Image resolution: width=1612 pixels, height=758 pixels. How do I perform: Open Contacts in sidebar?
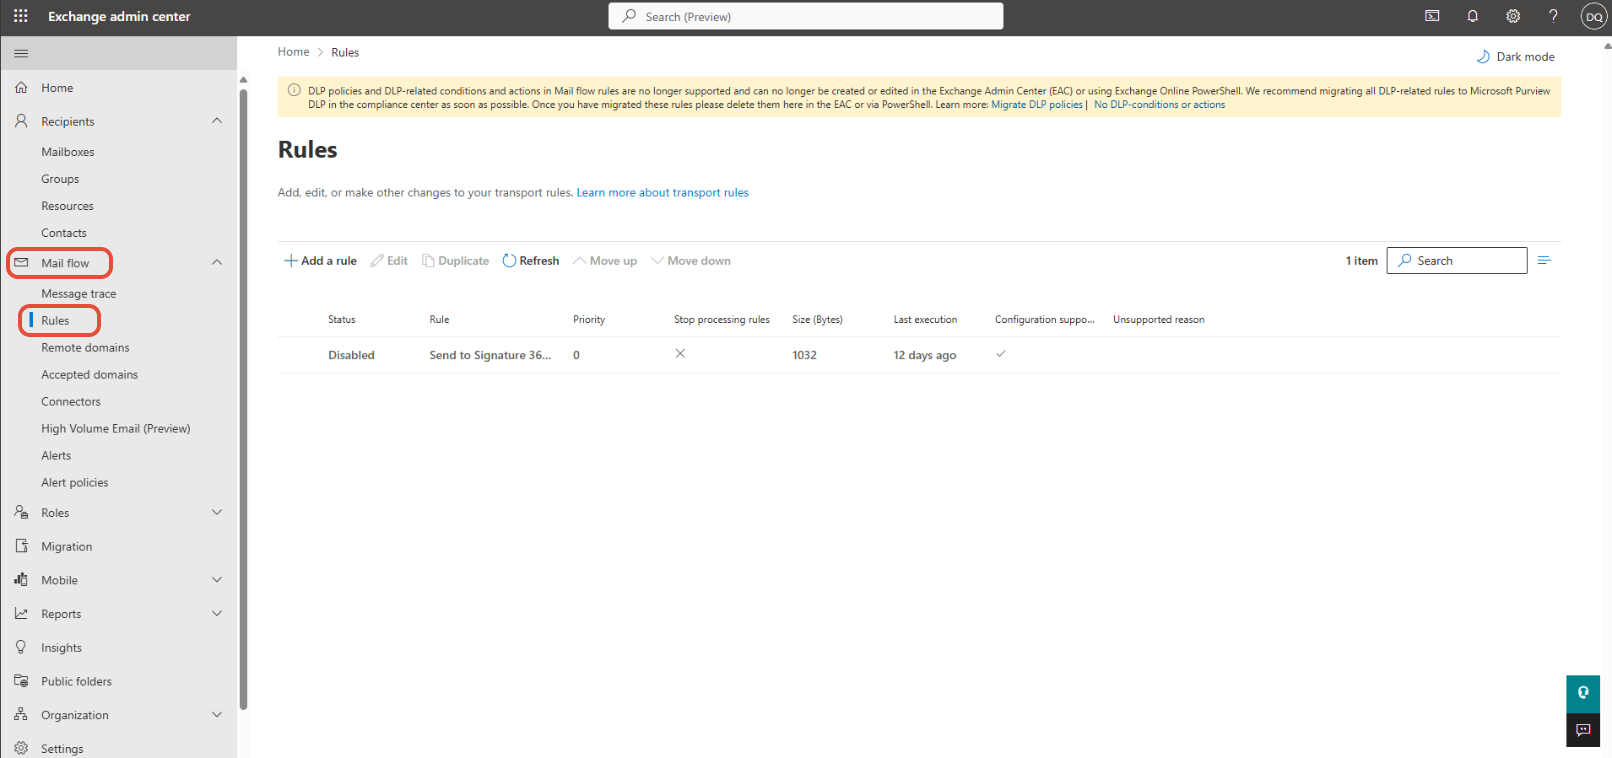tap(64, 233)
